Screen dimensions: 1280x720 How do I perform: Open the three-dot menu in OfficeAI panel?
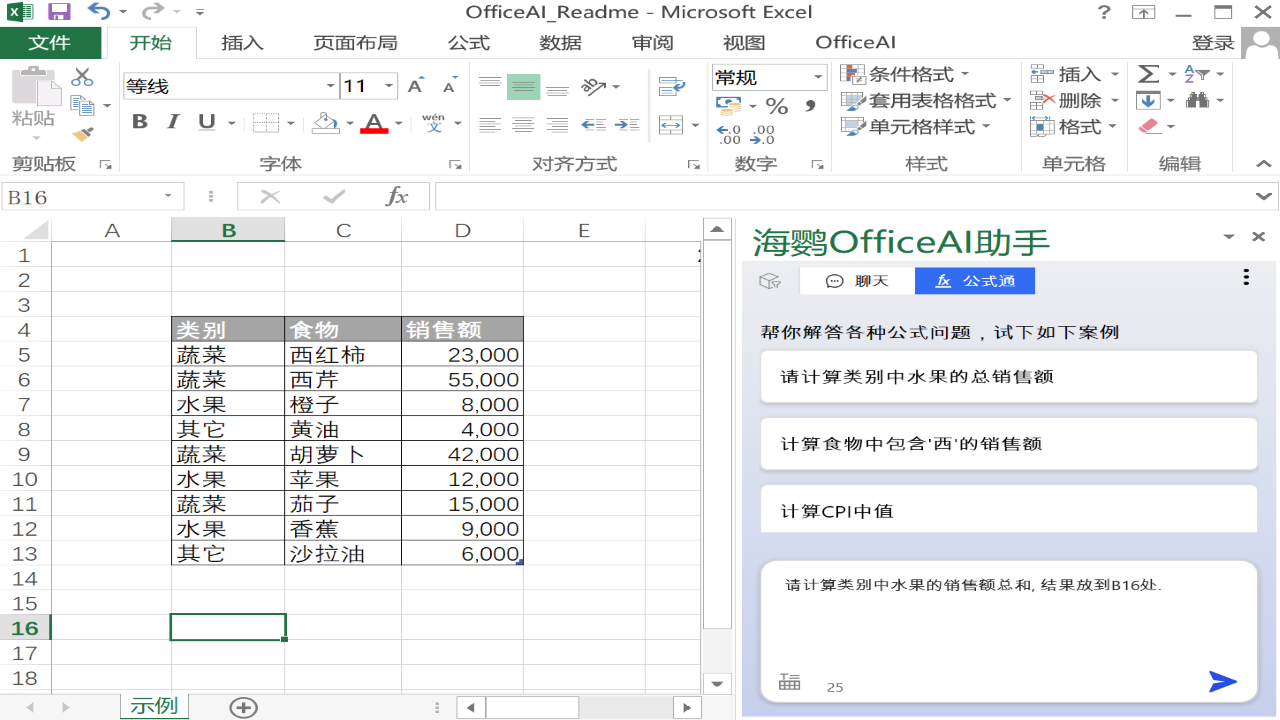[x=1245, y=277]
